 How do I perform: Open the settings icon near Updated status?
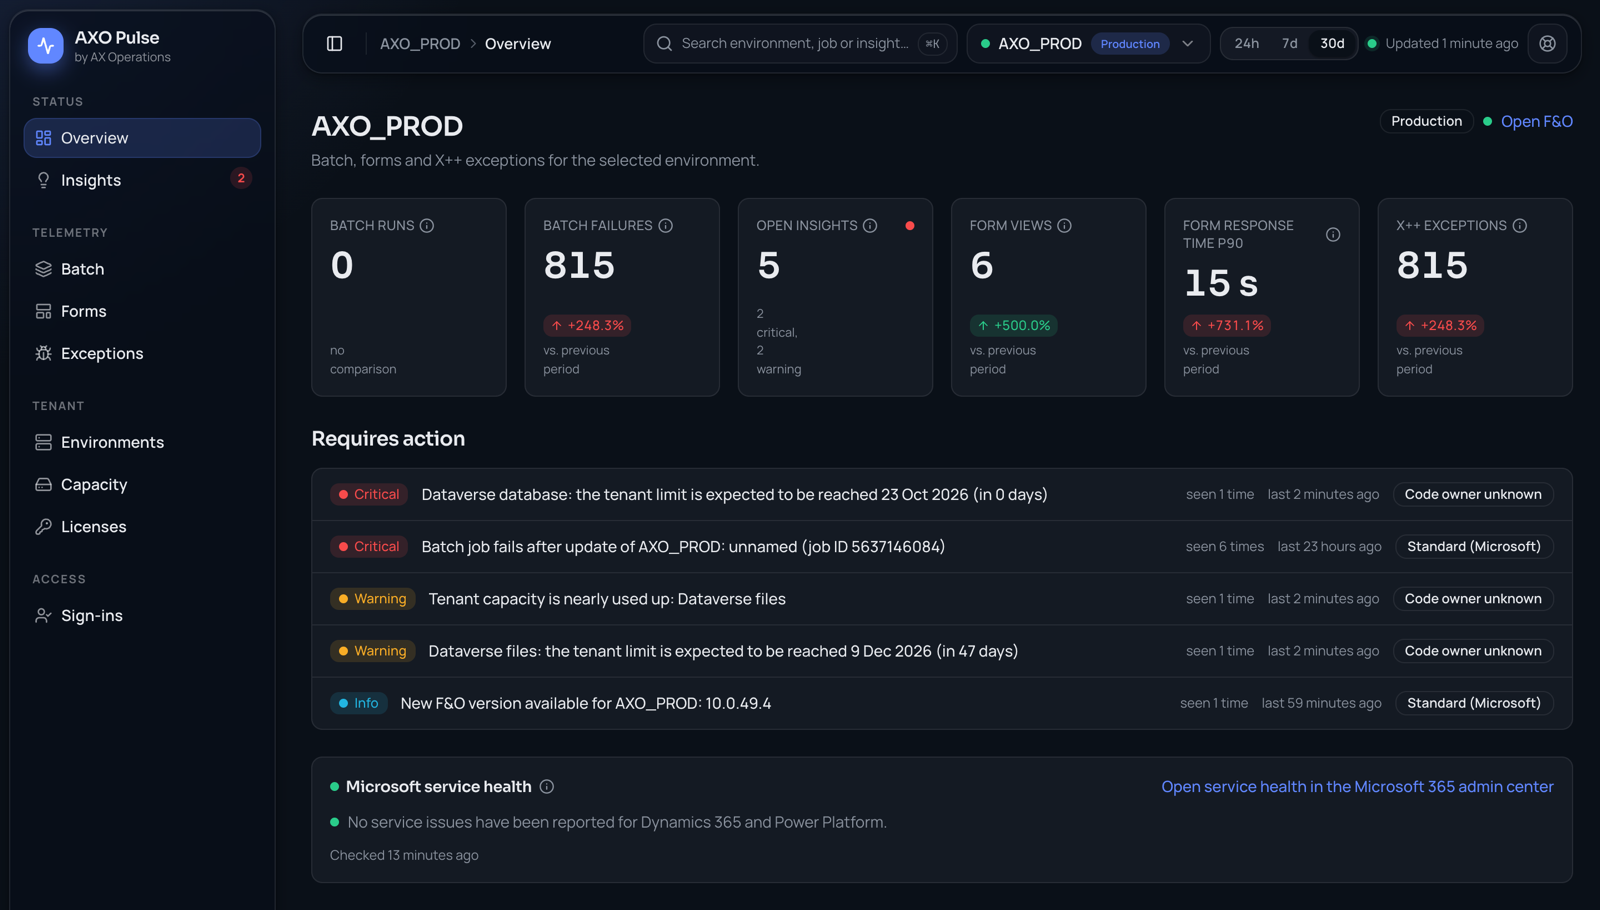click(x=1547, y=44)
